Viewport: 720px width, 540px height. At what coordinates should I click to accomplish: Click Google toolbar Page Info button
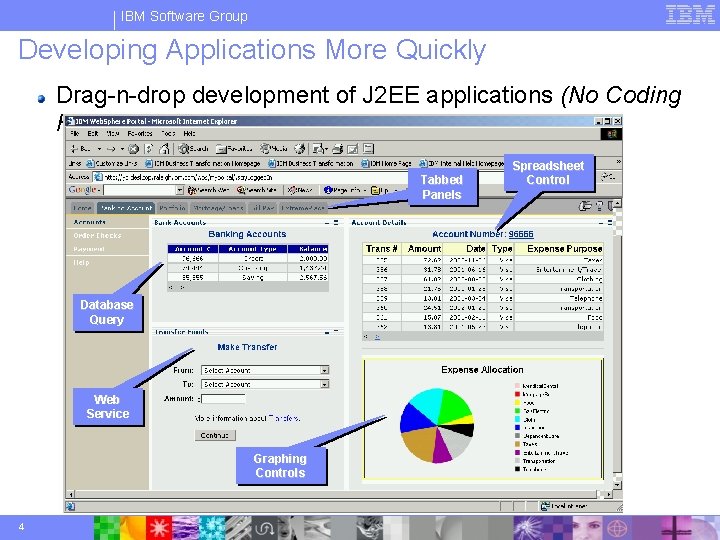[x=344, y=190]
